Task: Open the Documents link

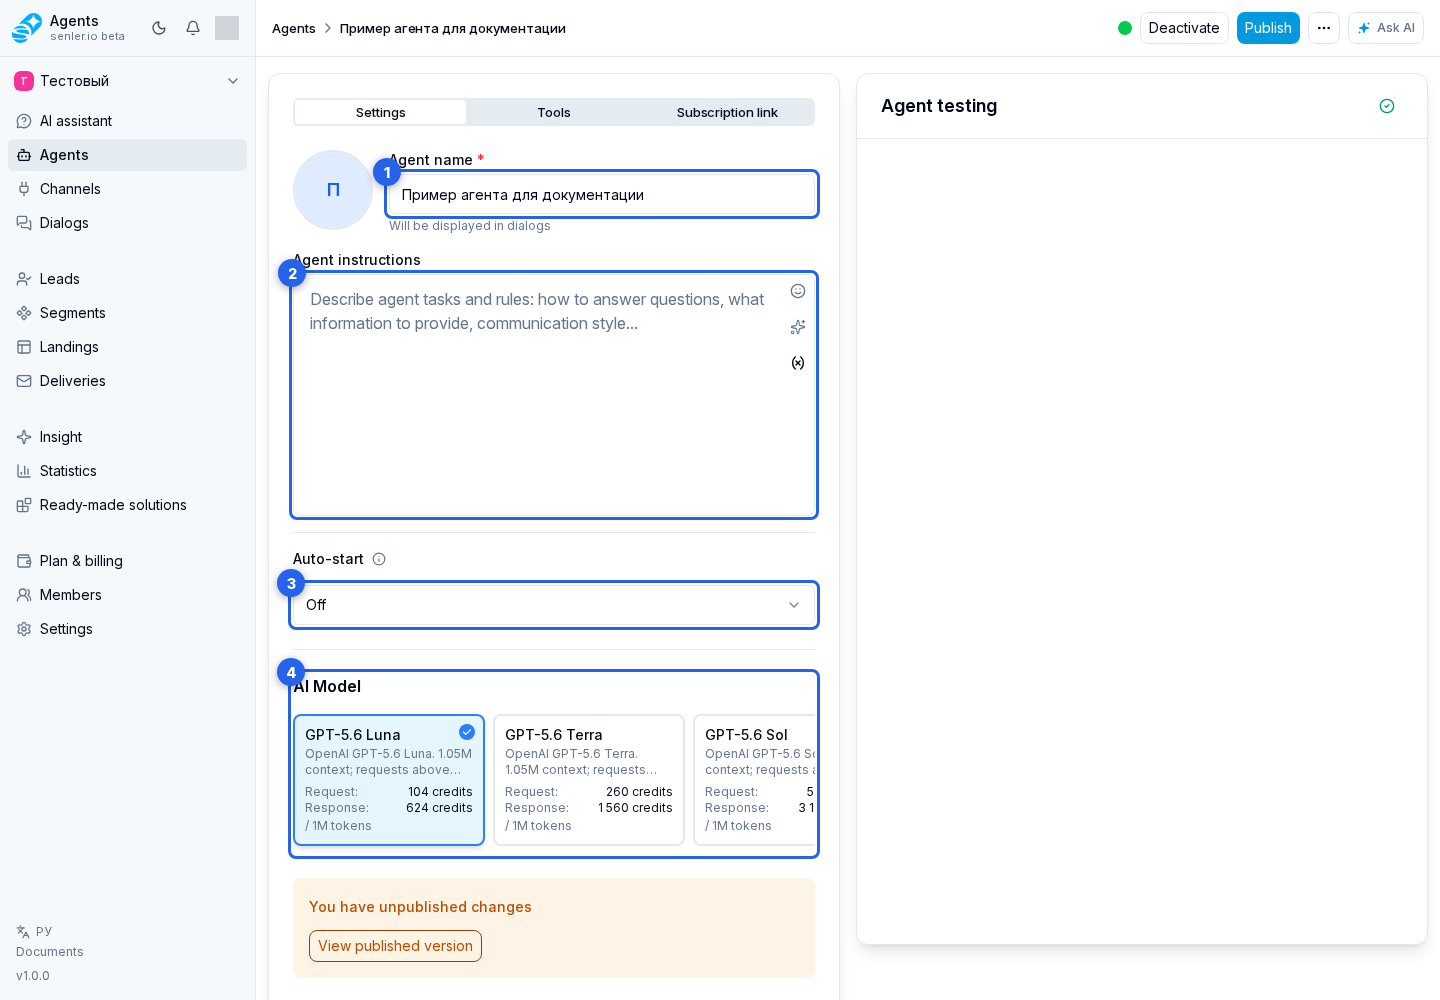Action: coord(50,952)
